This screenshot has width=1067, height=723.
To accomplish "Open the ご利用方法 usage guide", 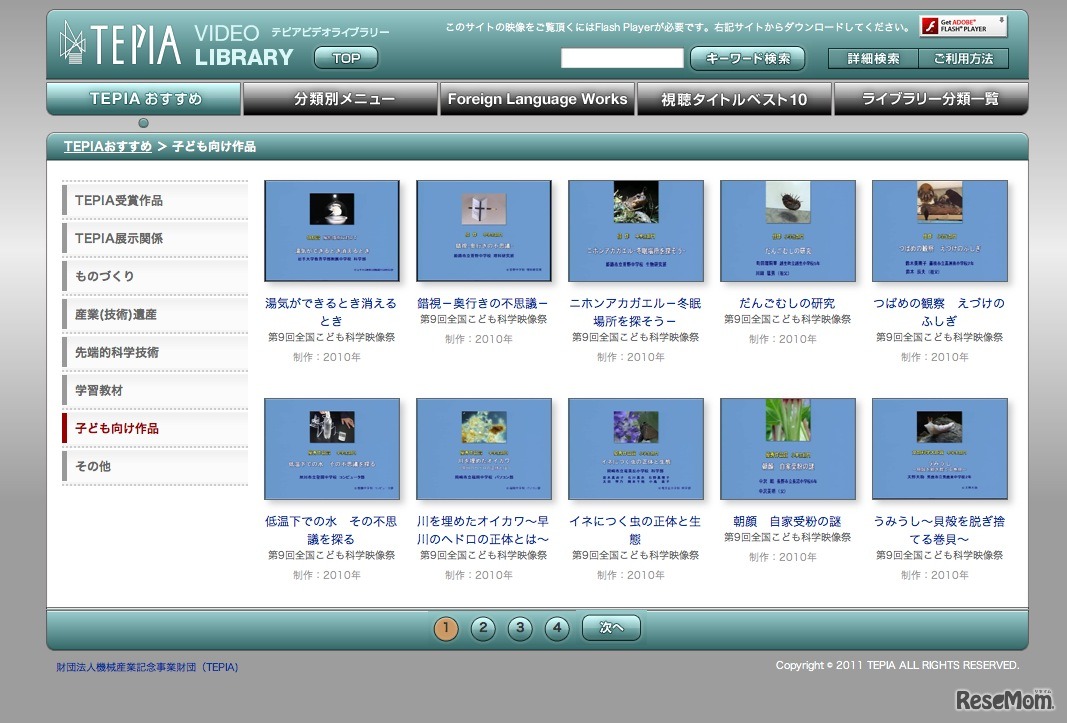I will [x=963, y=59].
